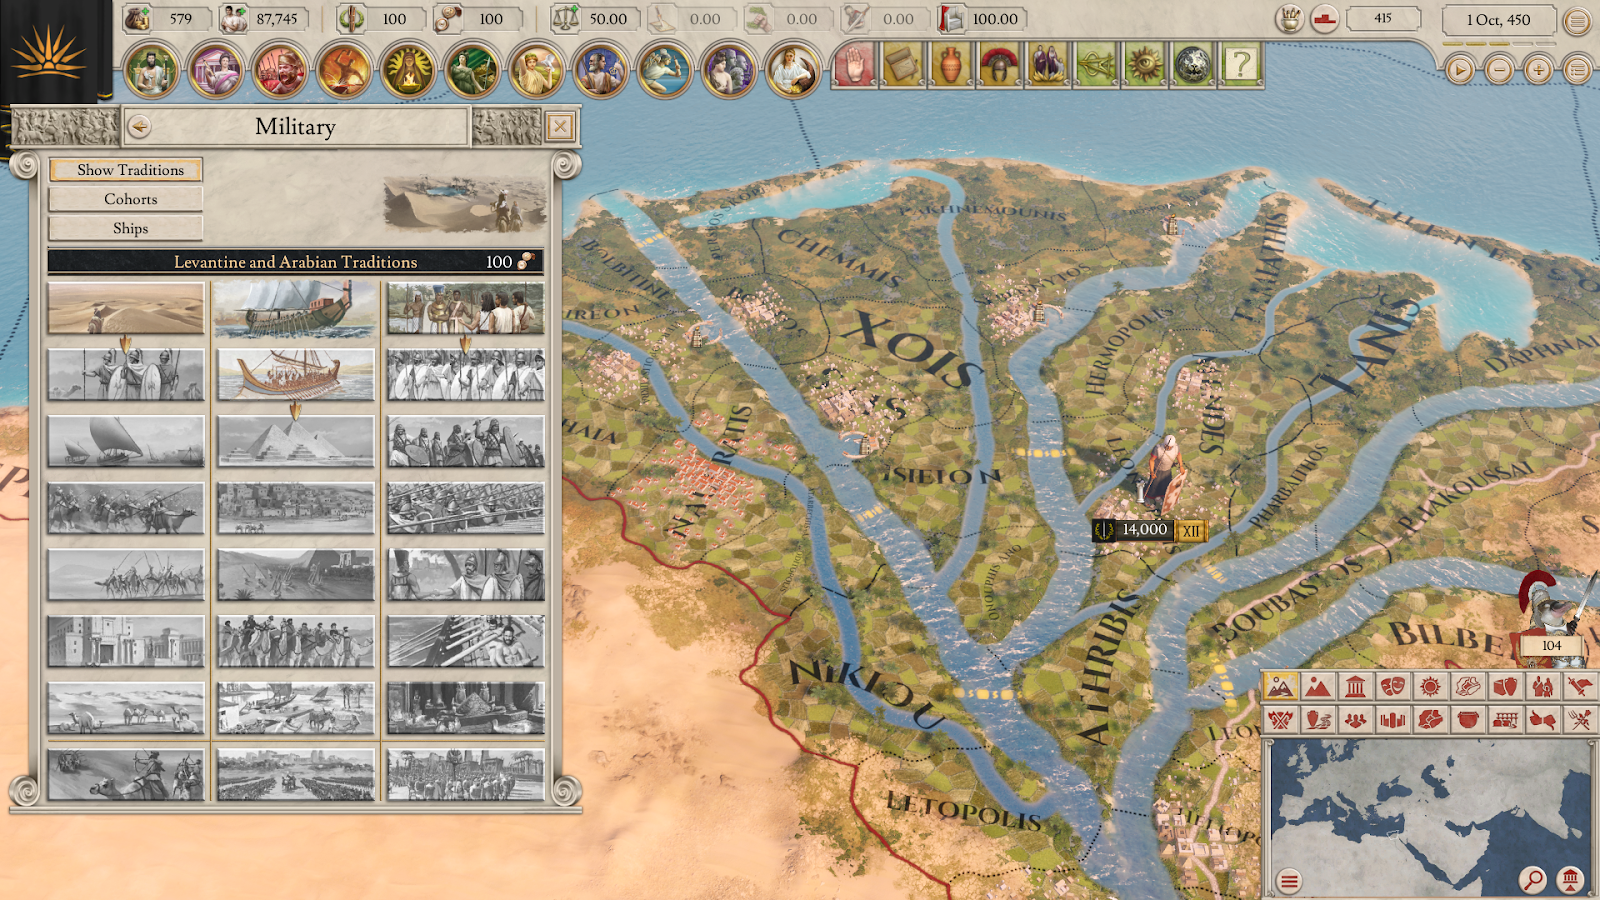Click the scroll square icon in top bar
The image size is (1600, 900).
pos(903,66)
